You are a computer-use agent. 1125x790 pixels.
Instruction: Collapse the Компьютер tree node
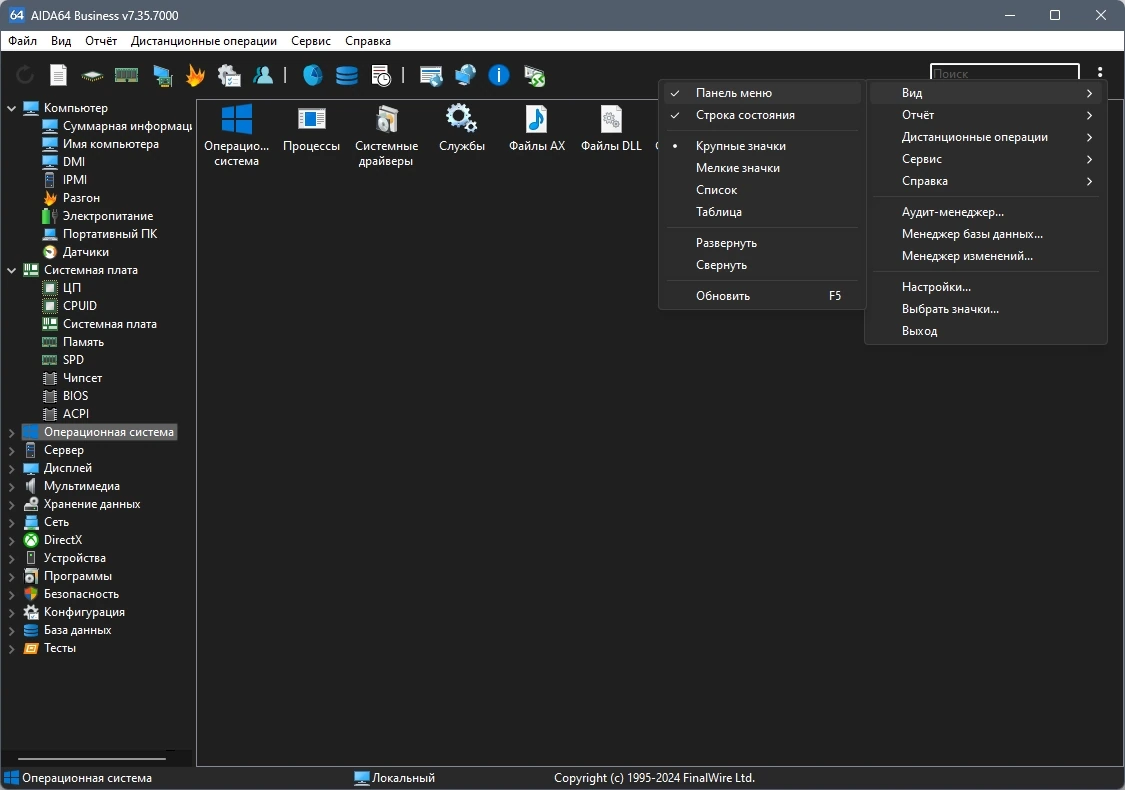(x=11, y=108)
